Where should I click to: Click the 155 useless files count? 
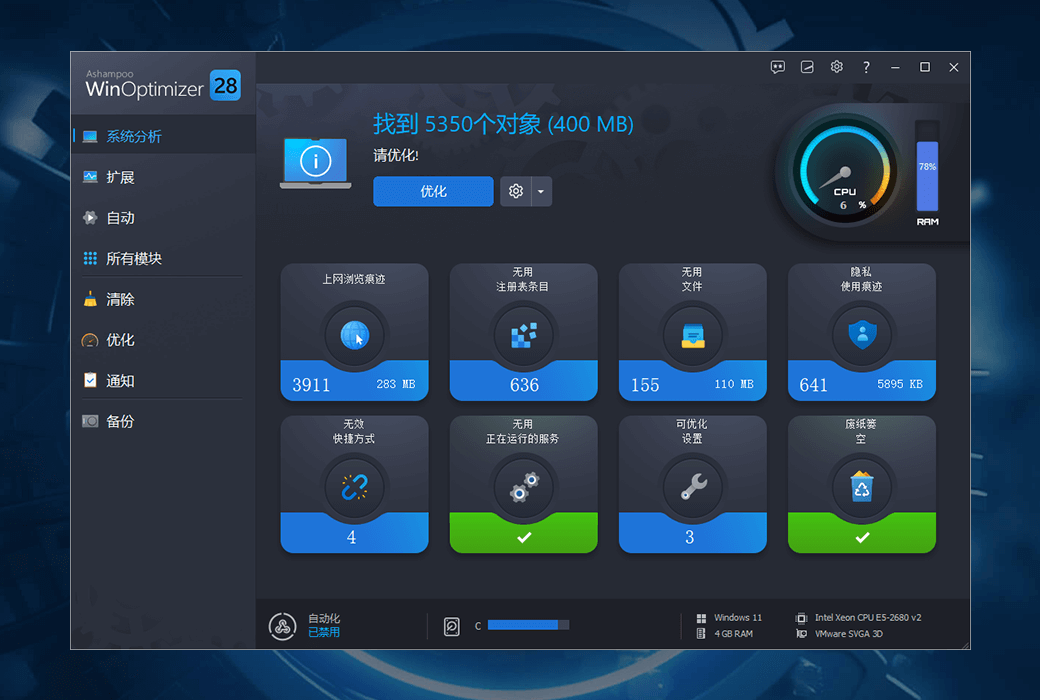tap(645, 385)
